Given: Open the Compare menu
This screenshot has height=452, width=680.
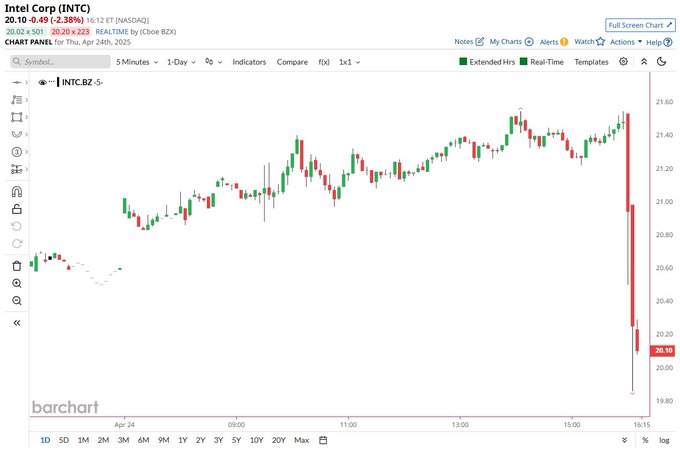Looking at the screenshot, I should tap(292, 62).
